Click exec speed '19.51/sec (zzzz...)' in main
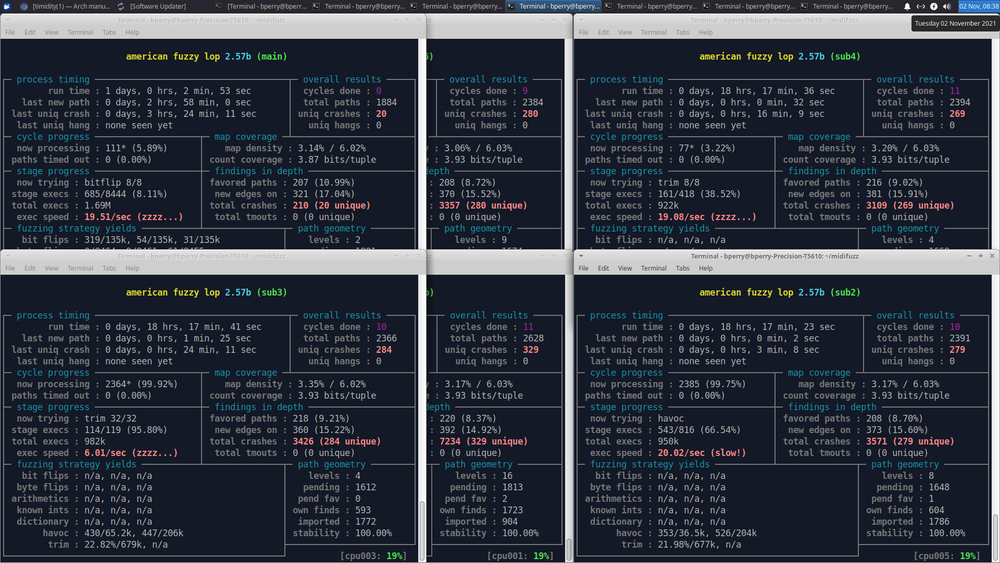 click(133, 217)
